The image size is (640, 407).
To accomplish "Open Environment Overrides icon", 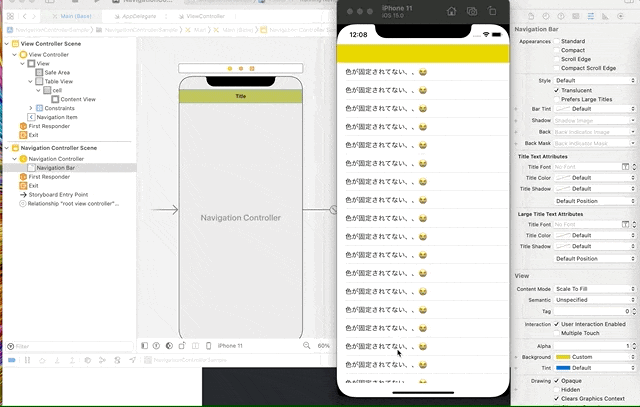I will tap(118, 360).
